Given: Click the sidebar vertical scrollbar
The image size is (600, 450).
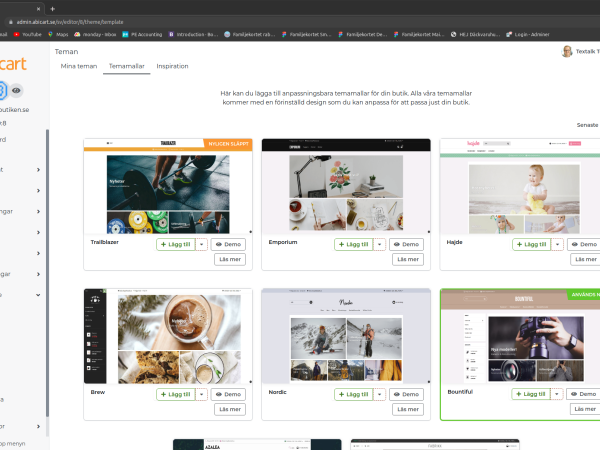Looking at the screenshot, I should pos(47,273).
